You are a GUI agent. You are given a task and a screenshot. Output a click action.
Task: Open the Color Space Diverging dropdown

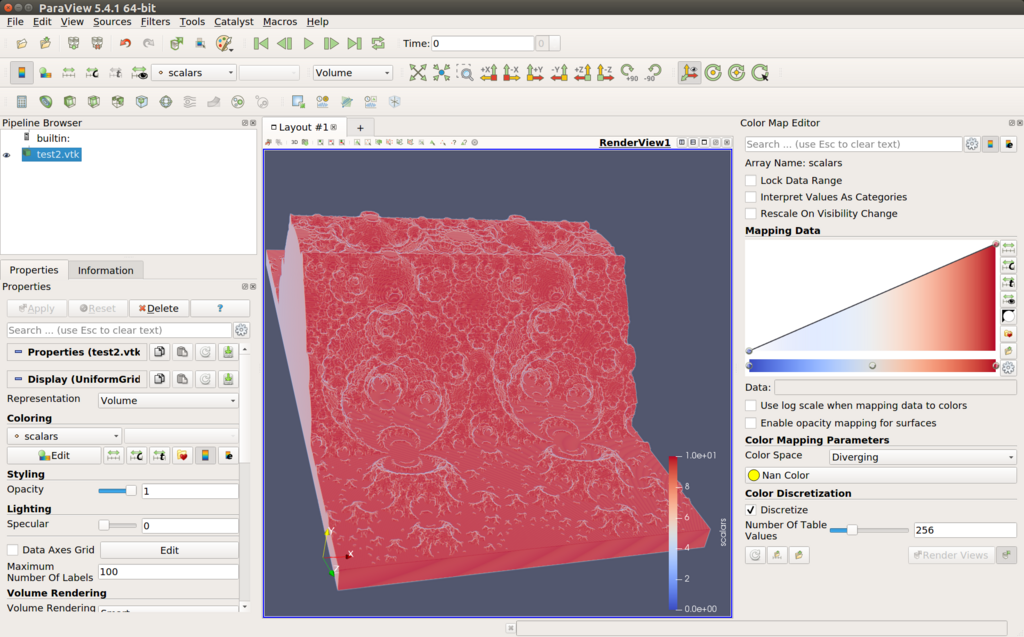(922, 457)
